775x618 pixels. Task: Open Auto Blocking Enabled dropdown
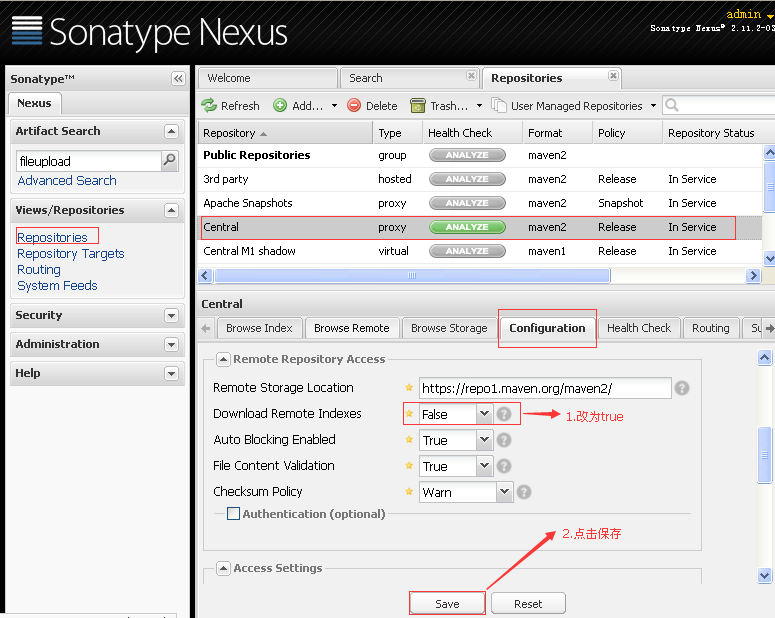(x=484, y=440)
